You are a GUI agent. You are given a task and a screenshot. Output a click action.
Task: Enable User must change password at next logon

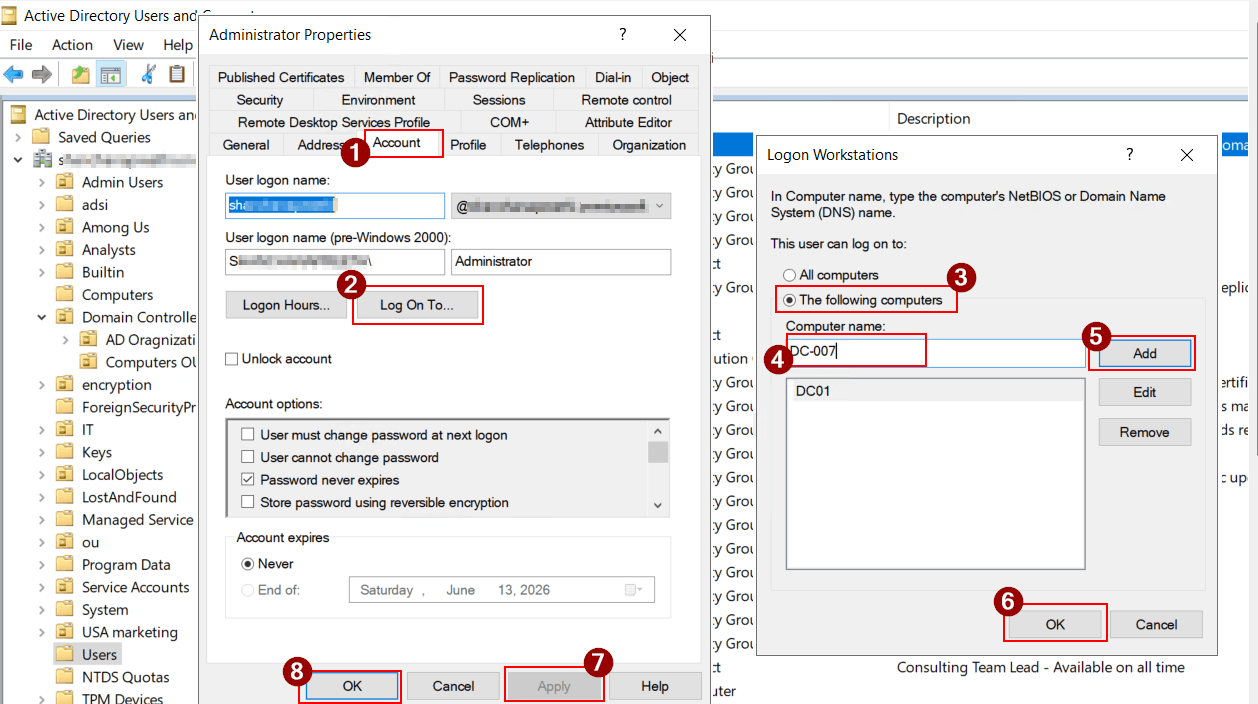tap(248, 435)
